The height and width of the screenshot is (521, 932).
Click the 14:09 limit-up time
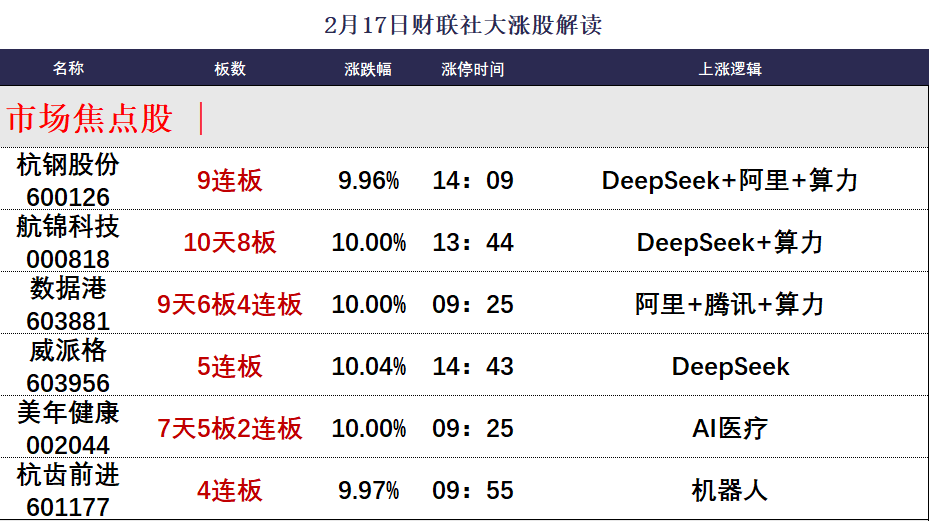click(x=473, y=181)
